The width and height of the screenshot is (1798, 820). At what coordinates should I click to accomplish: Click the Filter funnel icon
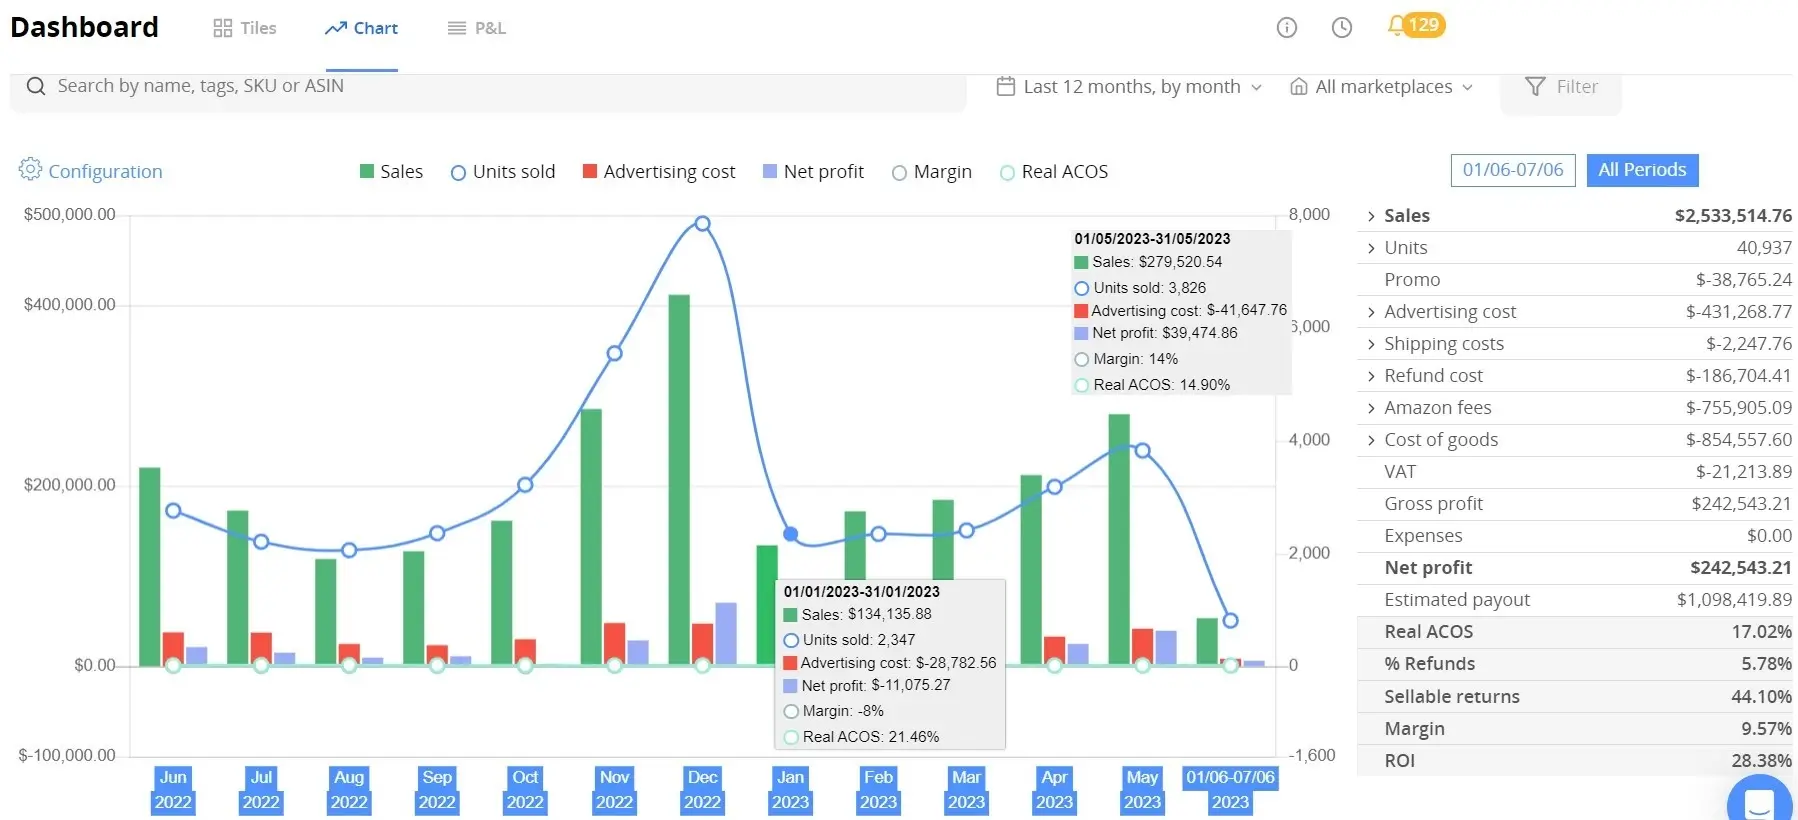1535,87
